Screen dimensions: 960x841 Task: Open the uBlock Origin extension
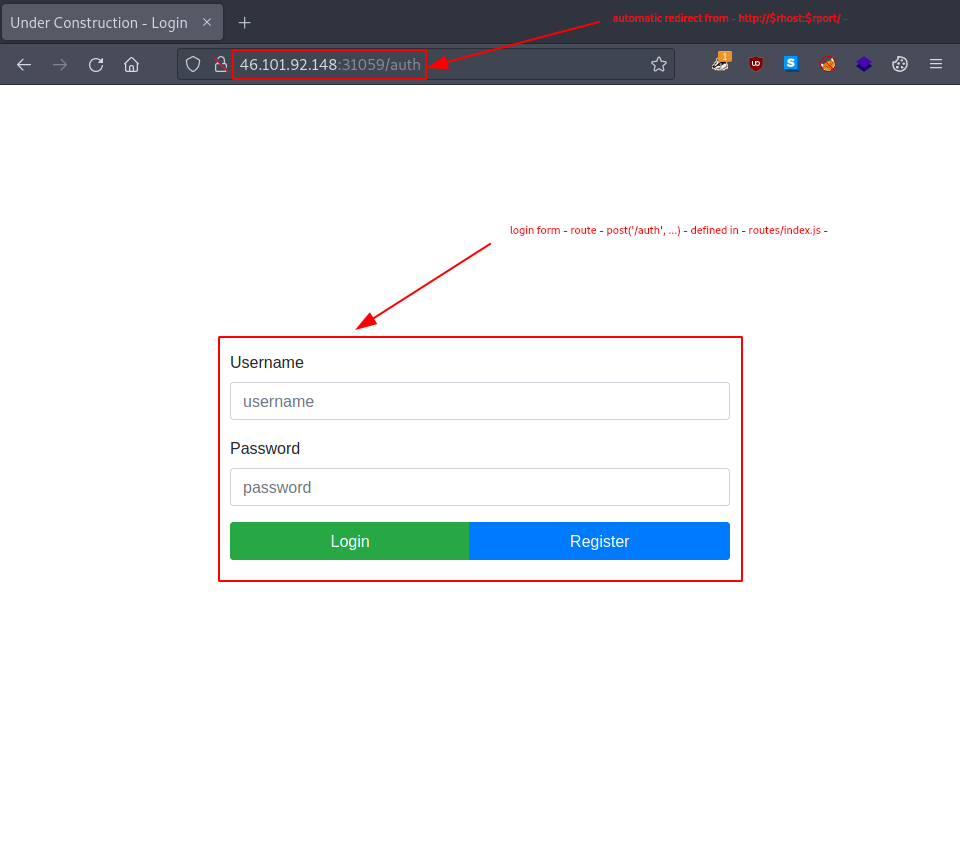tap(755, 64)
